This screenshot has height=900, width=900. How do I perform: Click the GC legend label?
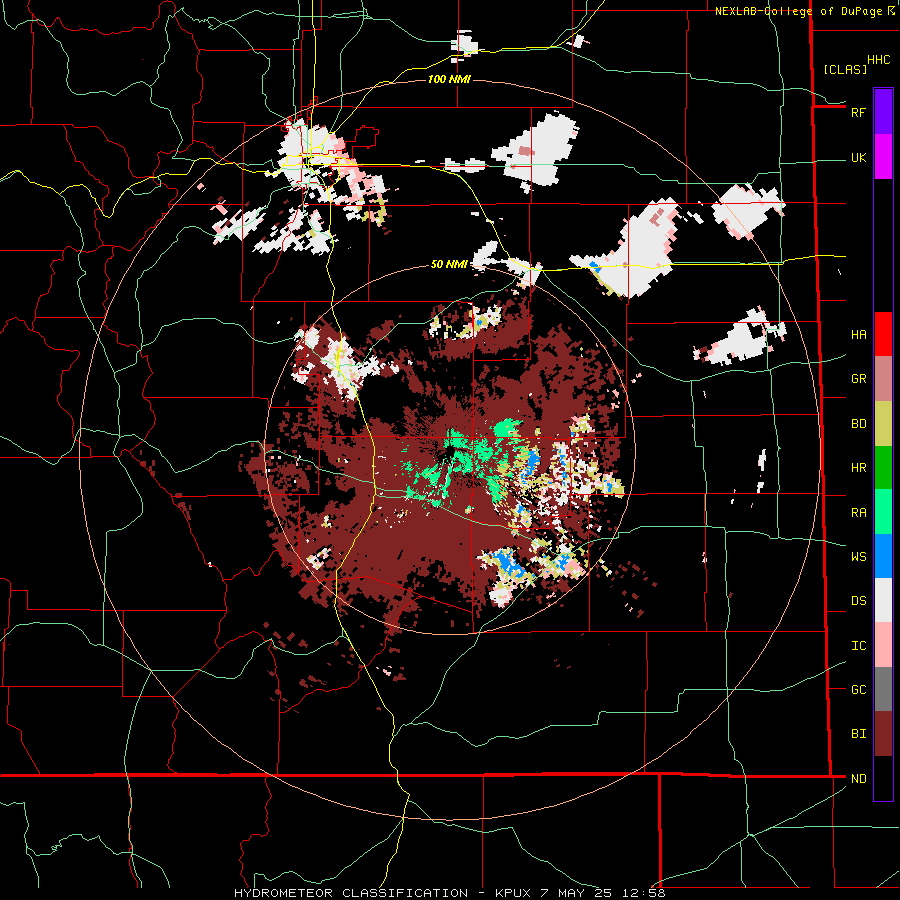click(858, 690)
